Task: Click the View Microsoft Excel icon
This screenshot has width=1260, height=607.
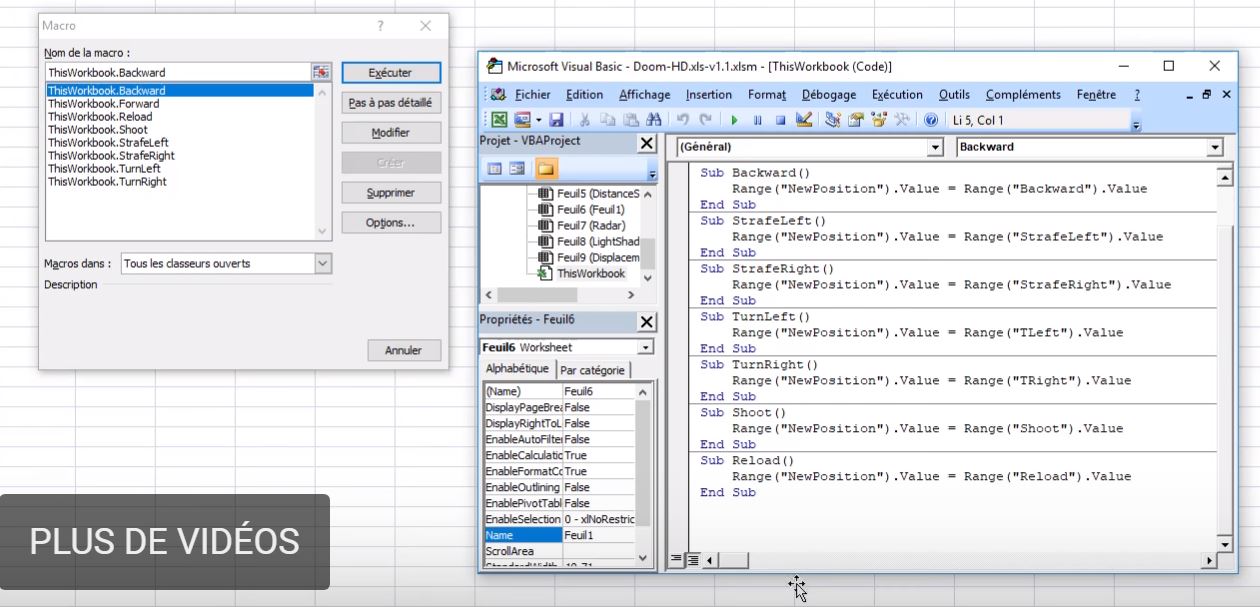Action: 498,120
